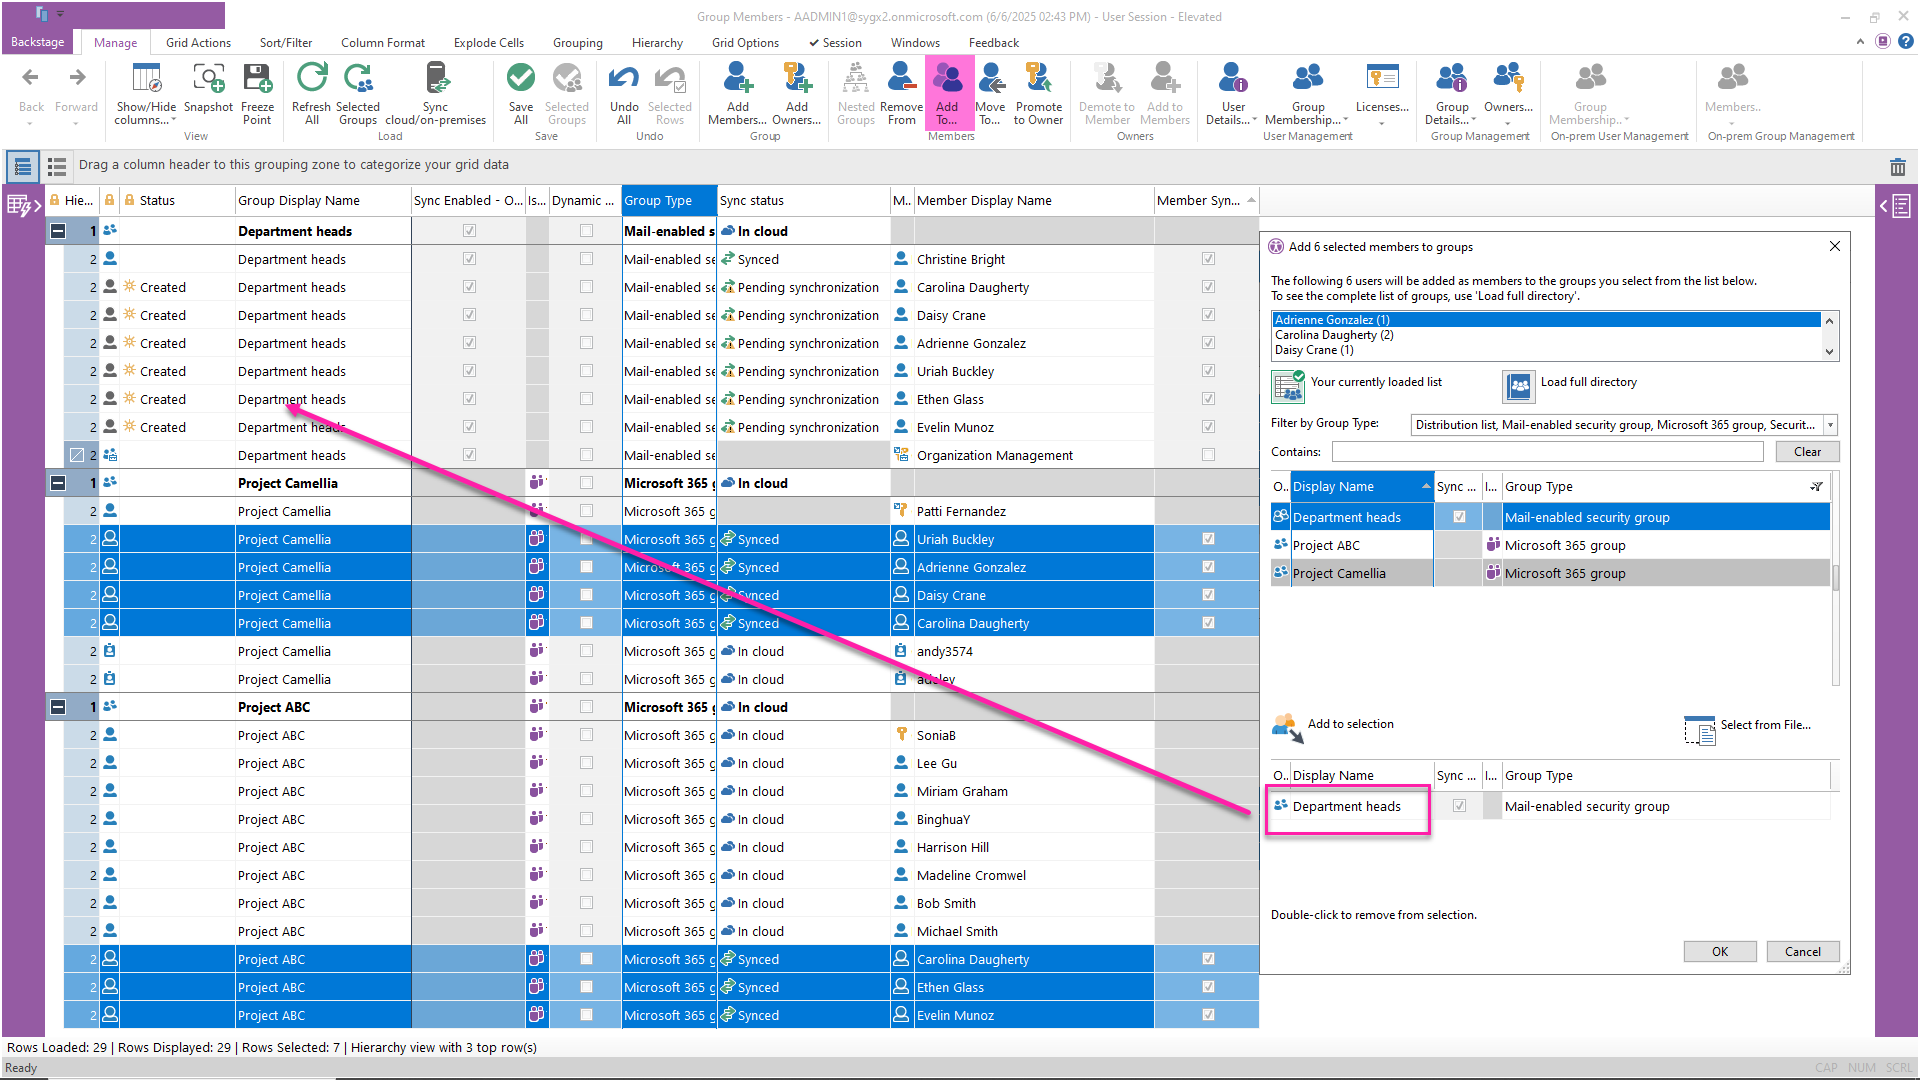Click Add To members icon
The width and height of the screenshot is (1920, 1080).
coord(947,78)
